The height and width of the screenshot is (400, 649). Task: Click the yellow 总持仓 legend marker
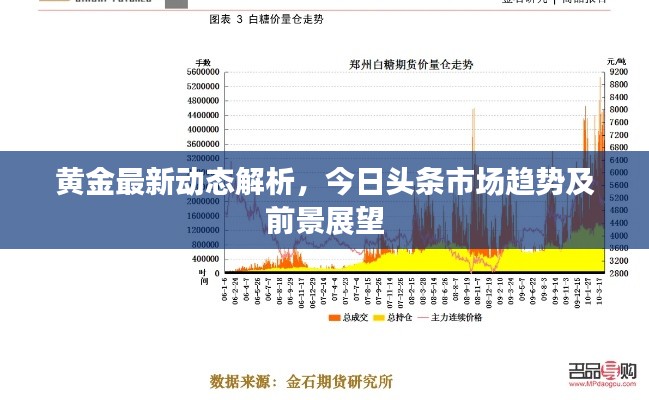click(x=380, y=317)
